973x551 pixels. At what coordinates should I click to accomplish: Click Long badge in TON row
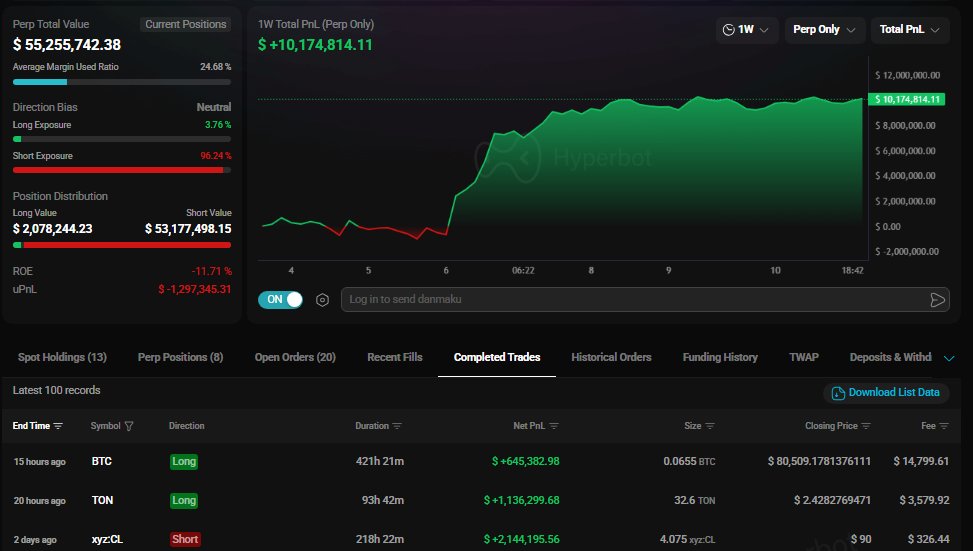tap(184, 501)
